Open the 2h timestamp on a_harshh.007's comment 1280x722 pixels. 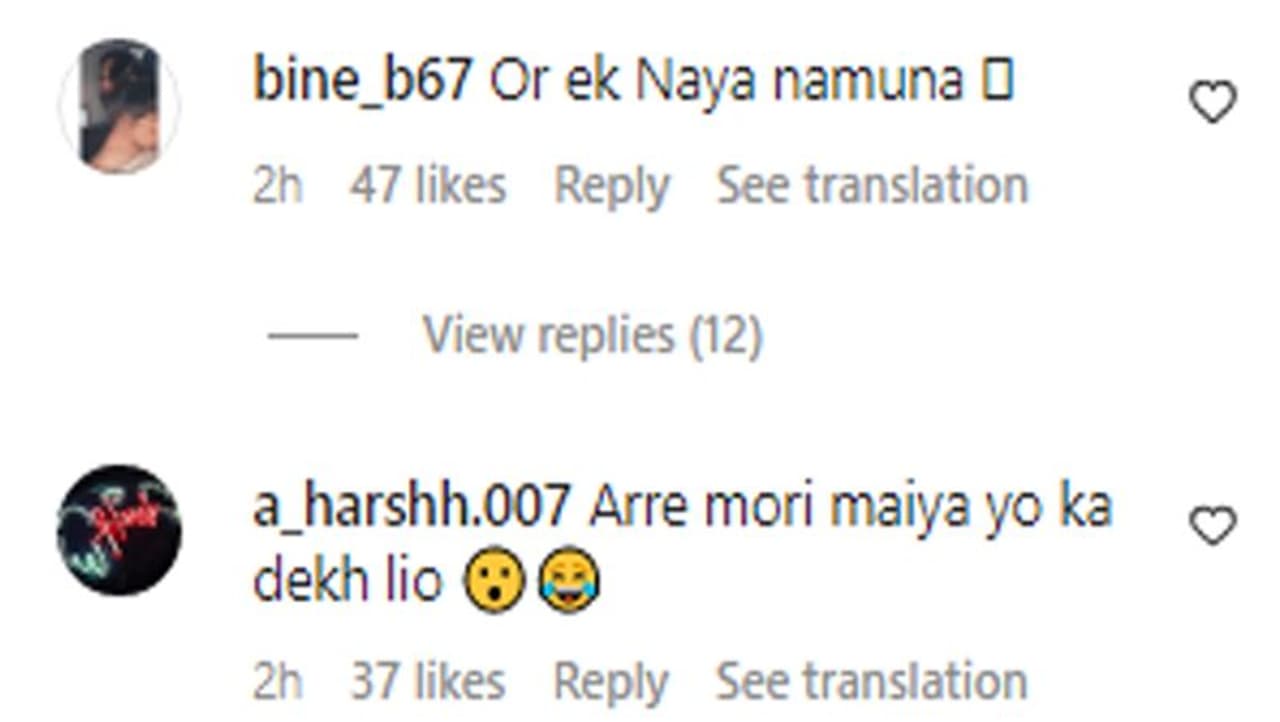coord(277,682)
